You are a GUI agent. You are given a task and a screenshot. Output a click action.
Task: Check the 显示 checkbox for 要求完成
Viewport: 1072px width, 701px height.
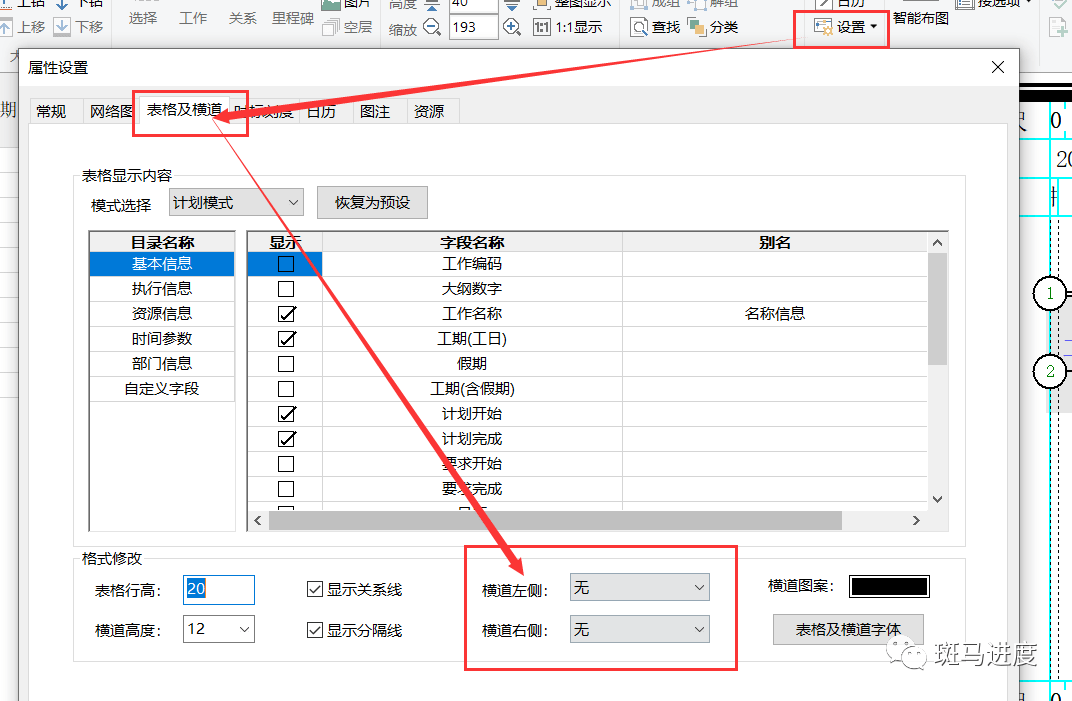(286, 489)
